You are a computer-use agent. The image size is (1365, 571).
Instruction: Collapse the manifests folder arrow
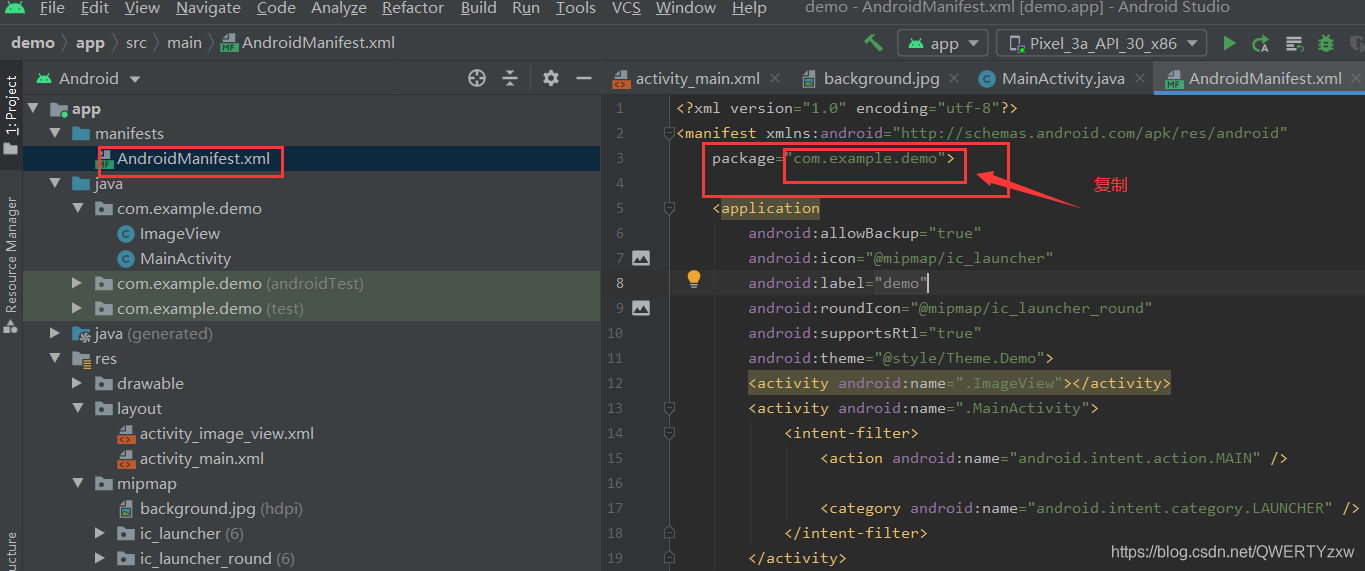(x=55, y=134)
